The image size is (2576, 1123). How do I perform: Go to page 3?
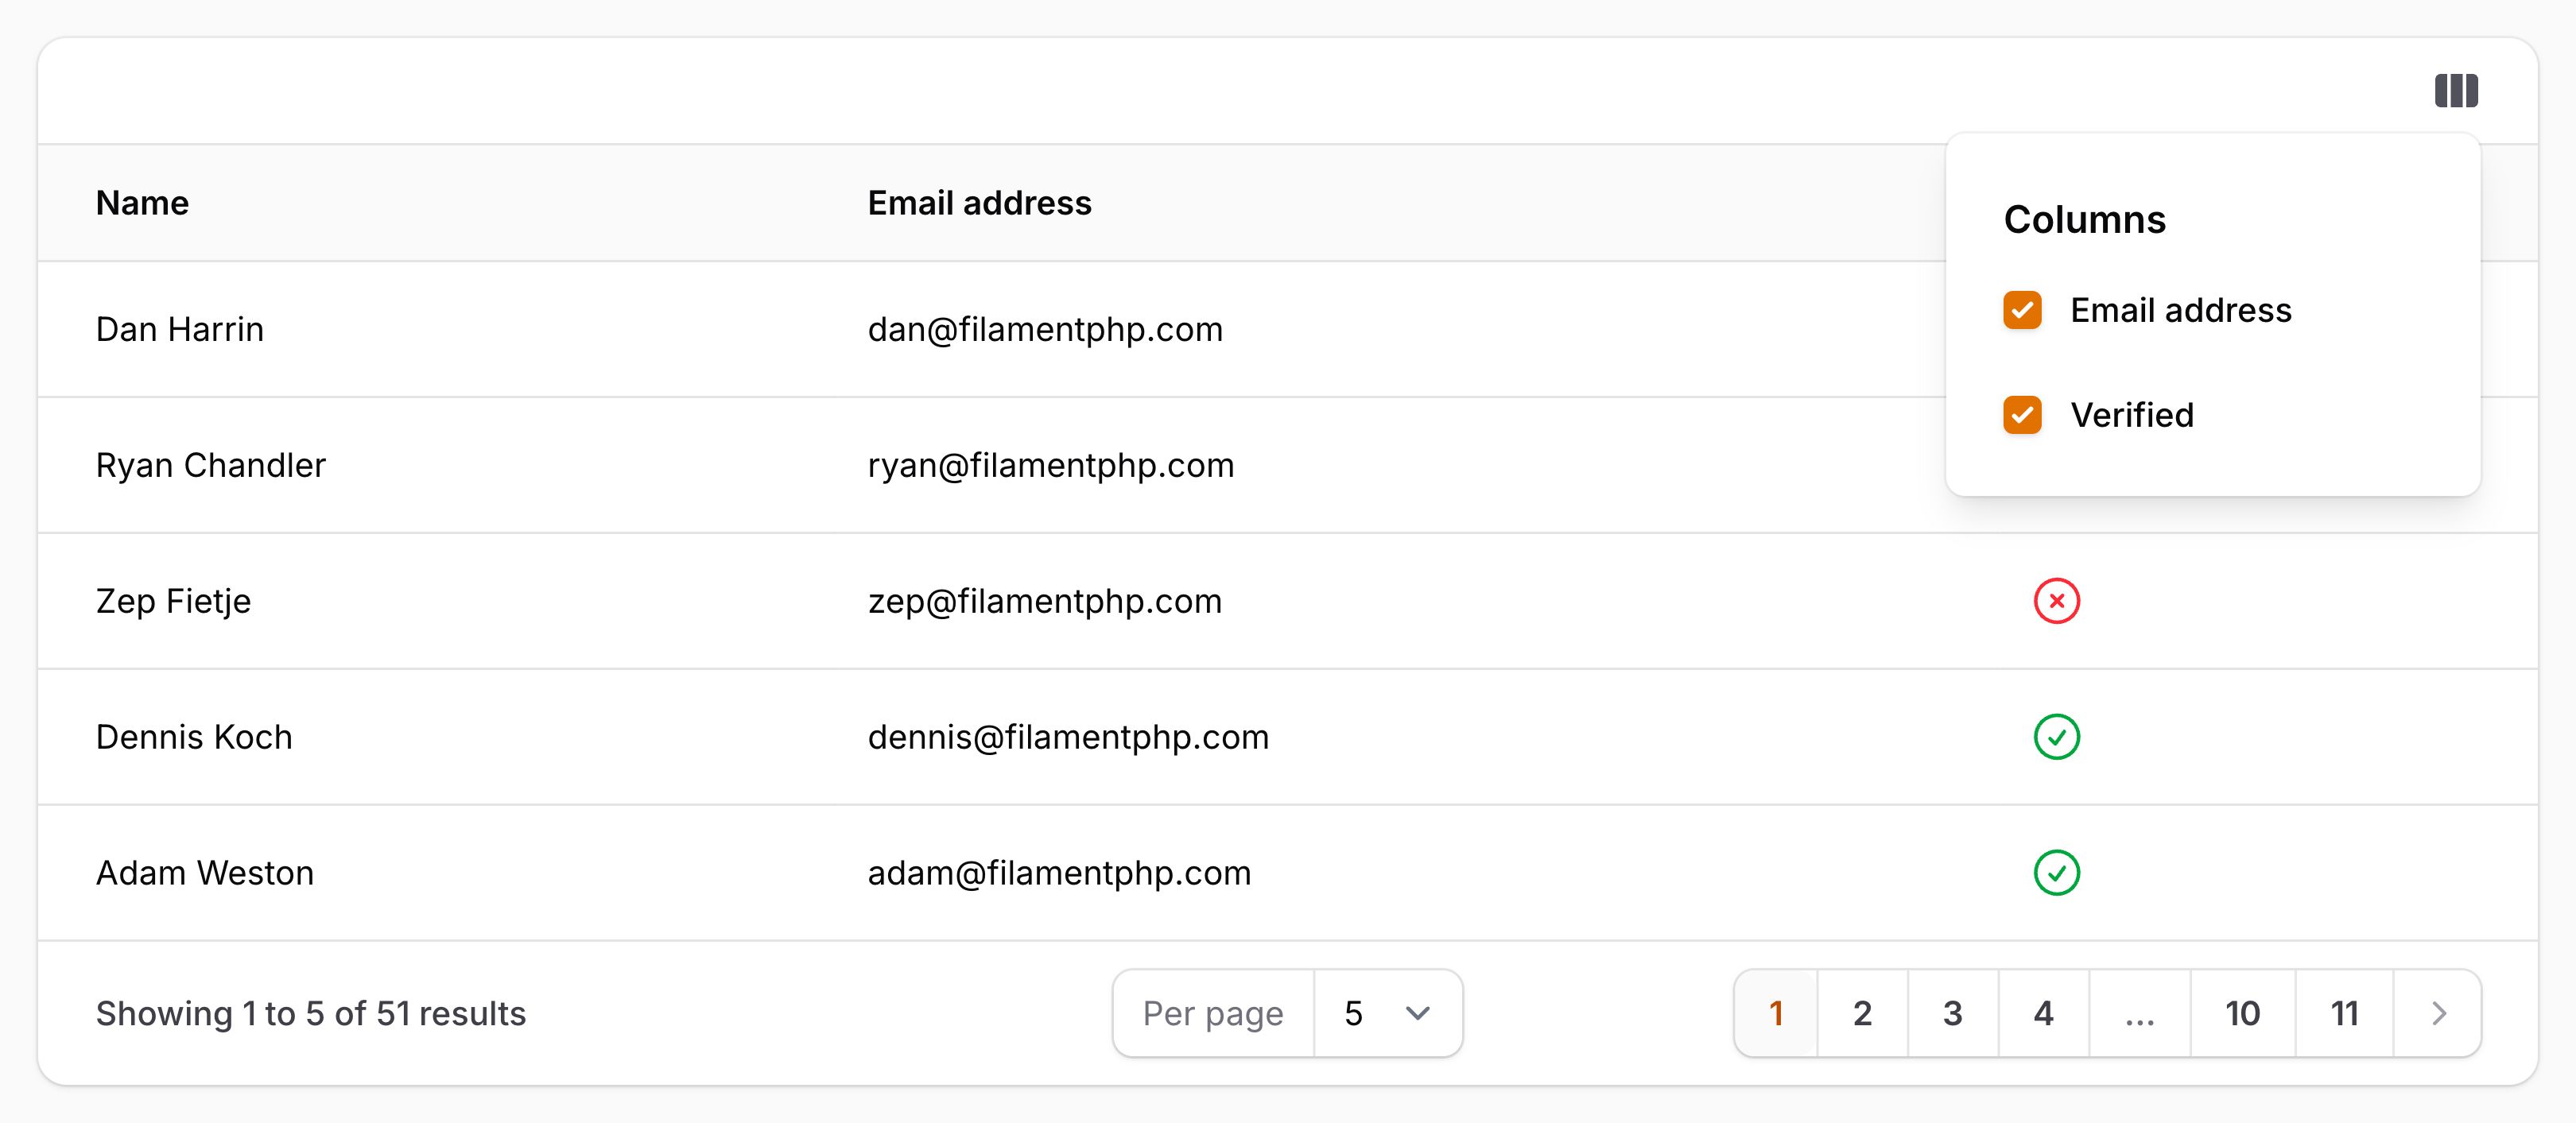click(1953, 1013)
